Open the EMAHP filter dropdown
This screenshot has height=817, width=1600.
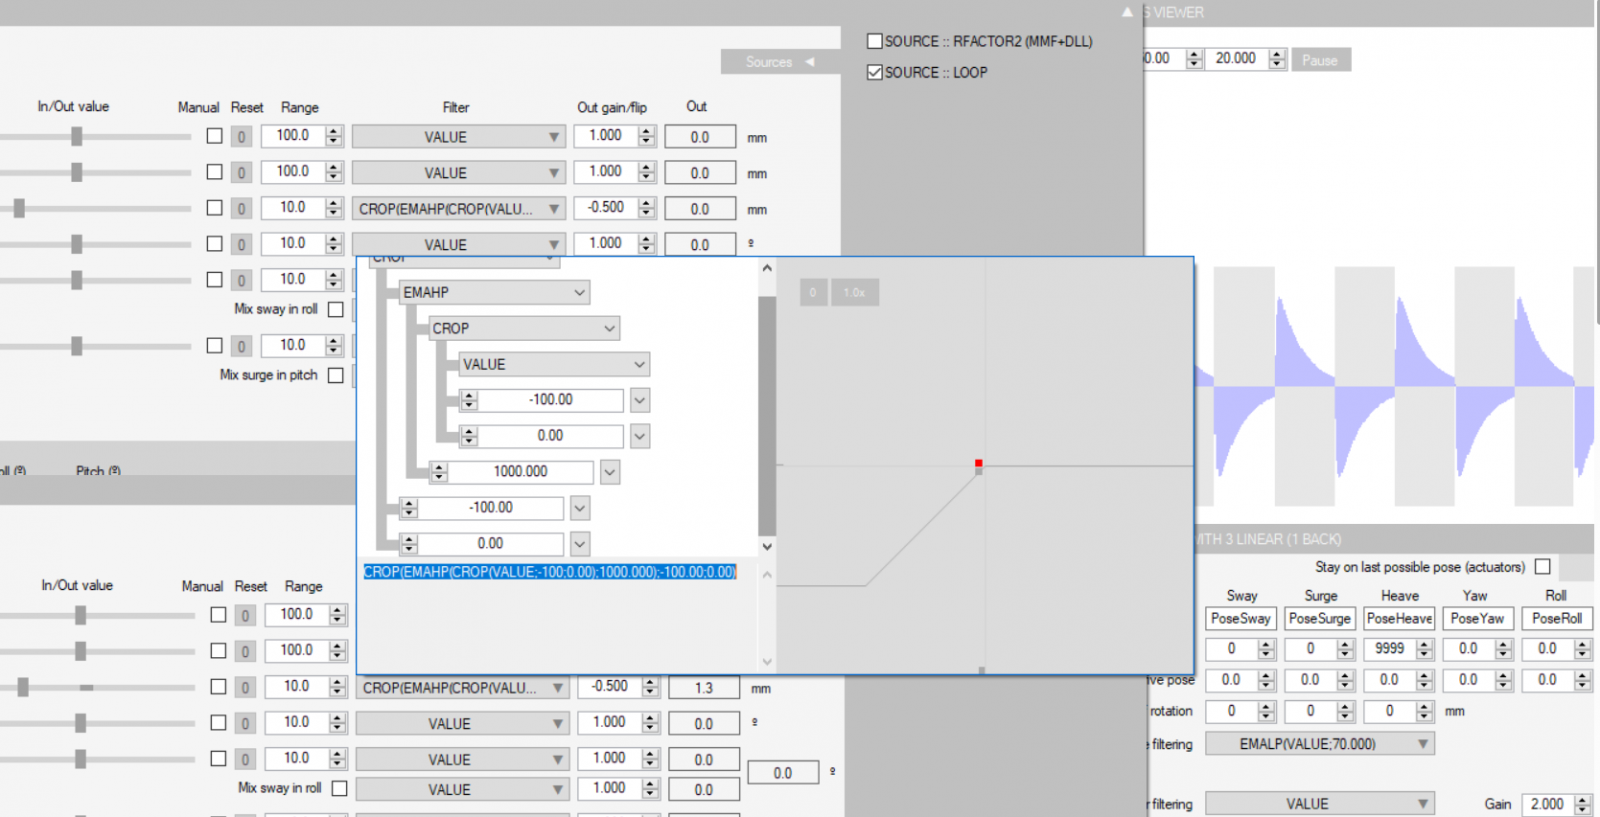point(494,292)
